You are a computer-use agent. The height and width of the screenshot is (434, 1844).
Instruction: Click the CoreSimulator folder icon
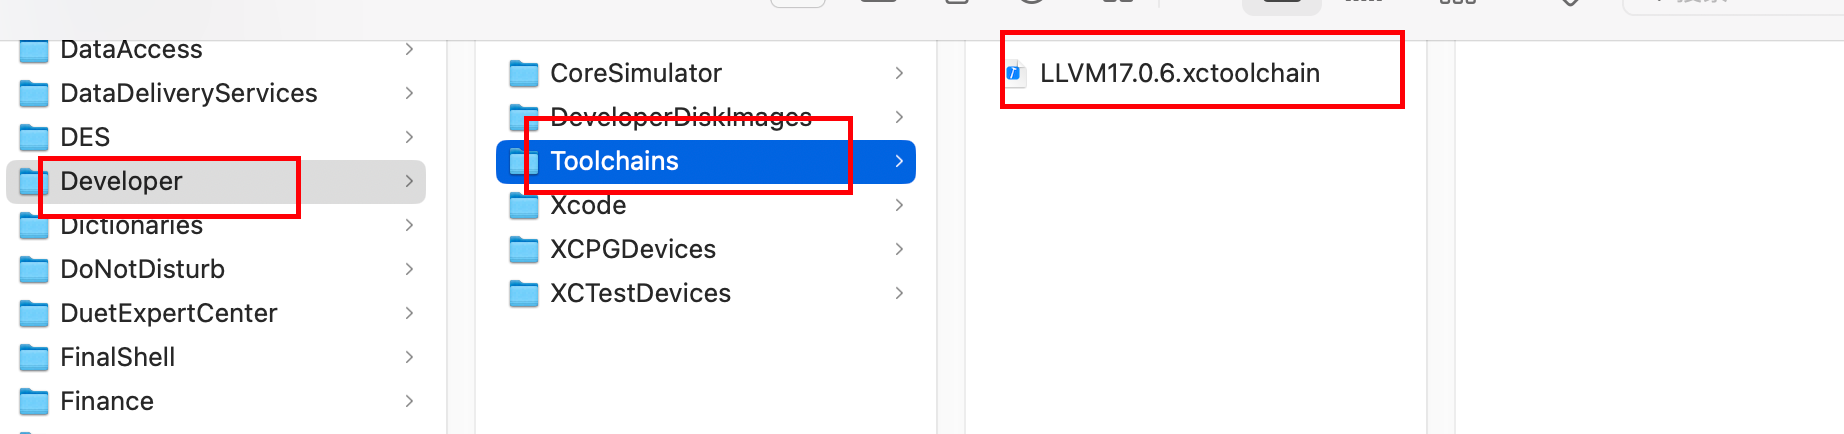click(524, 73)
